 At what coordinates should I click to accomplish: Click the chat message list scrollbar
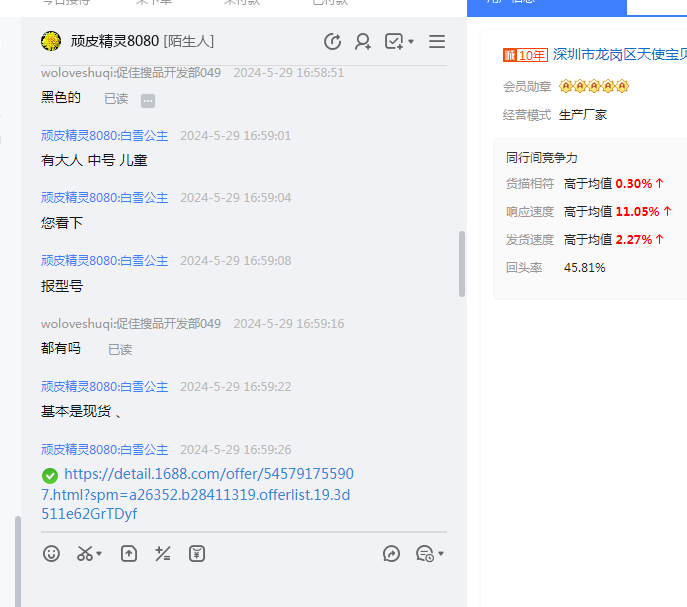coord(461,263)
